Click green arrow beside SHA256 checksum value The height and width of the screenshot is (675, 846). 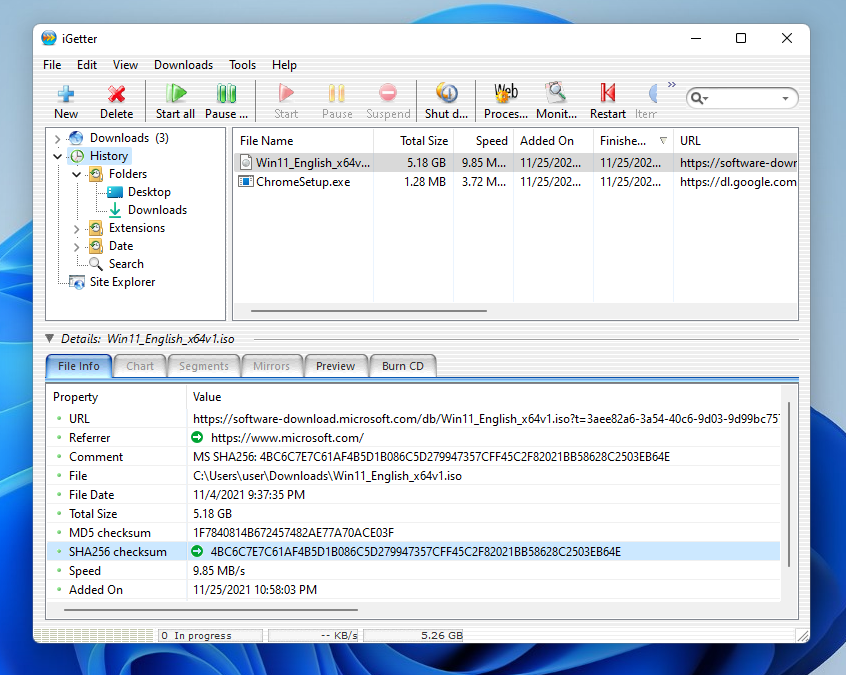tap(198, 552)
